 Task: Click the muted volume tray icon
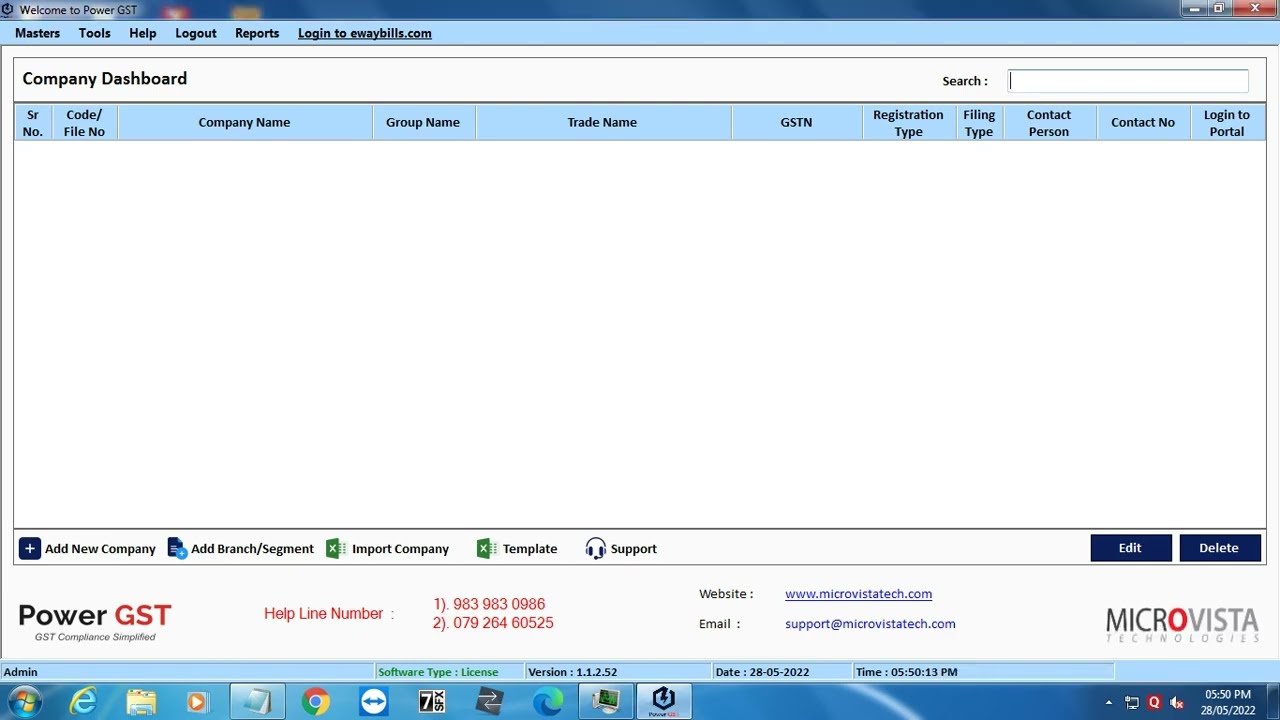(x=1177, y=703)
